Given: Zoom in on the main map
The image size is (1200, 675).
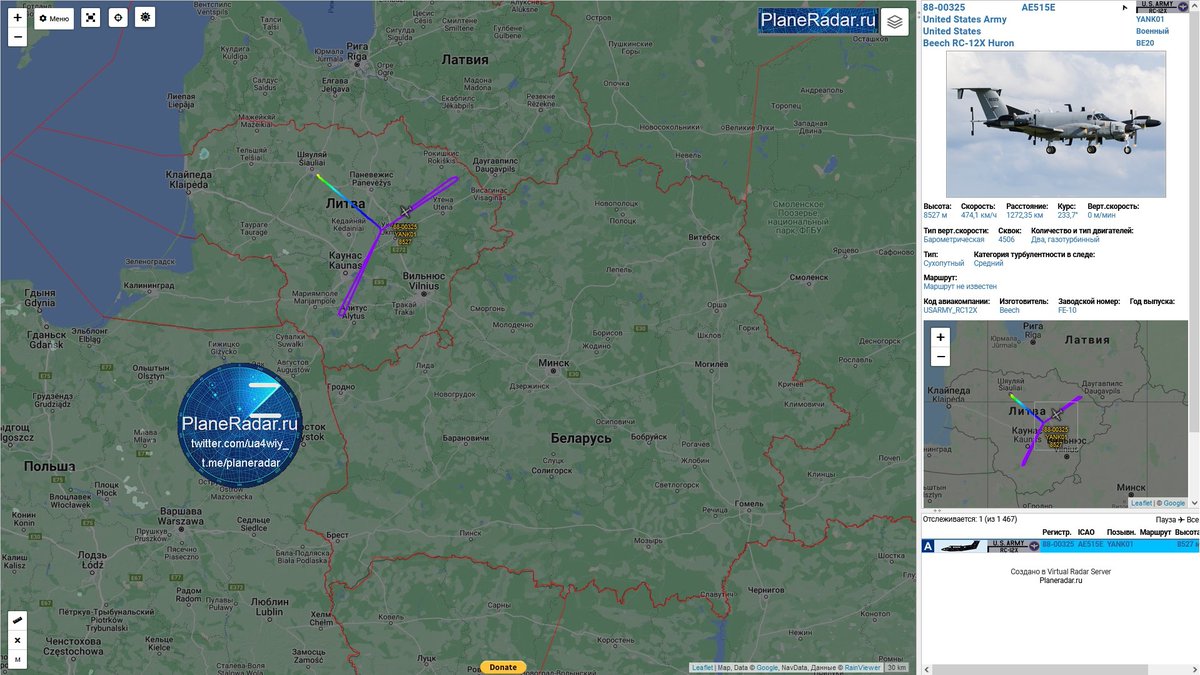Looking at the screenshot, I should coord(17,17).
